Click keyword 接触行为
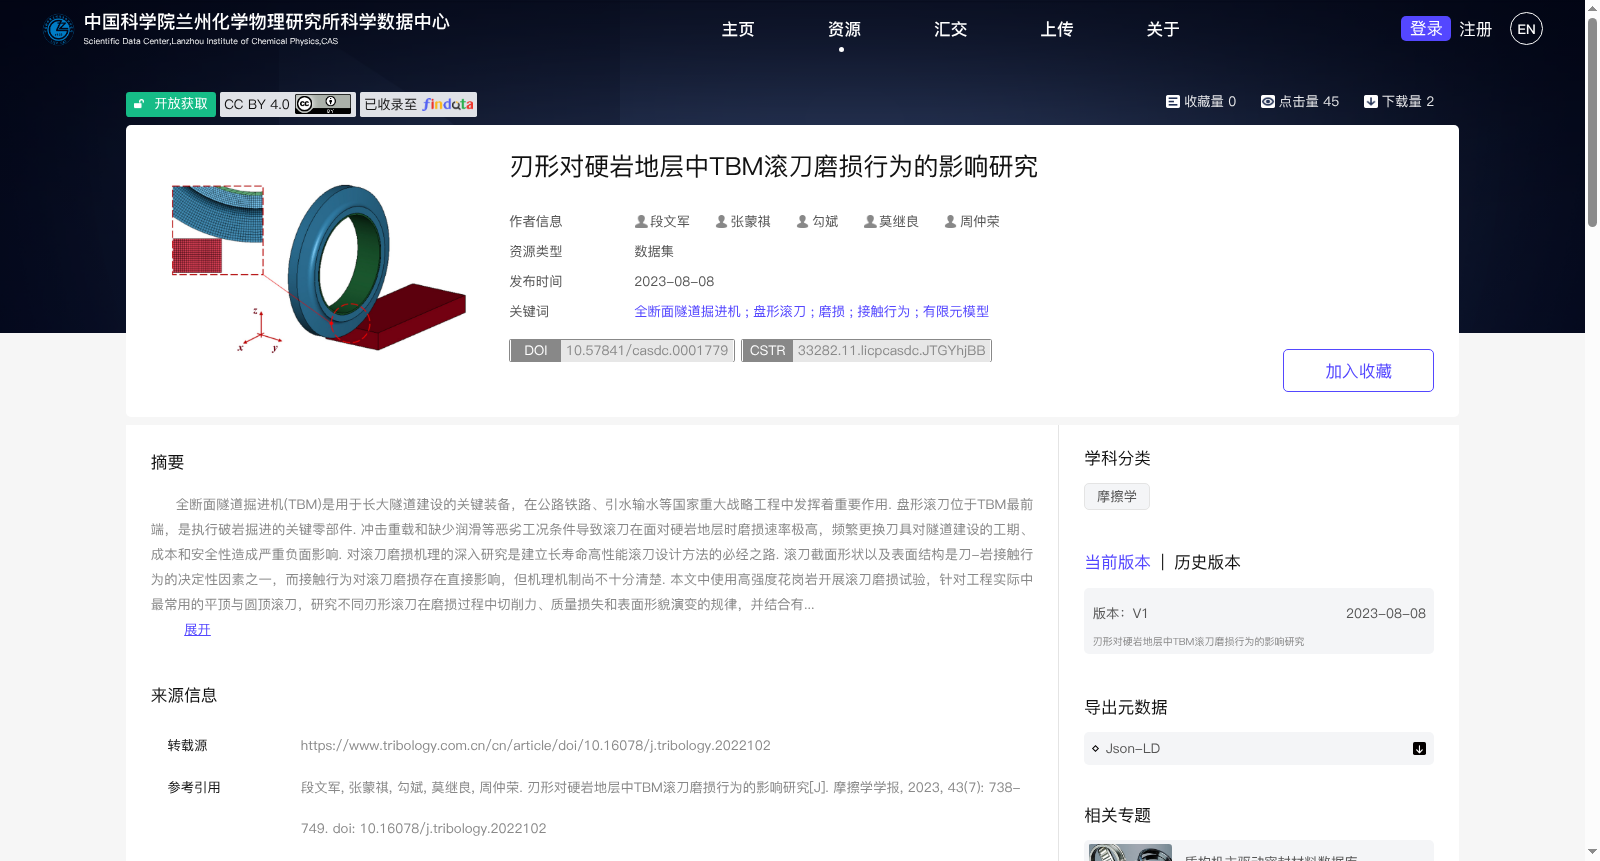 point(883,311)
